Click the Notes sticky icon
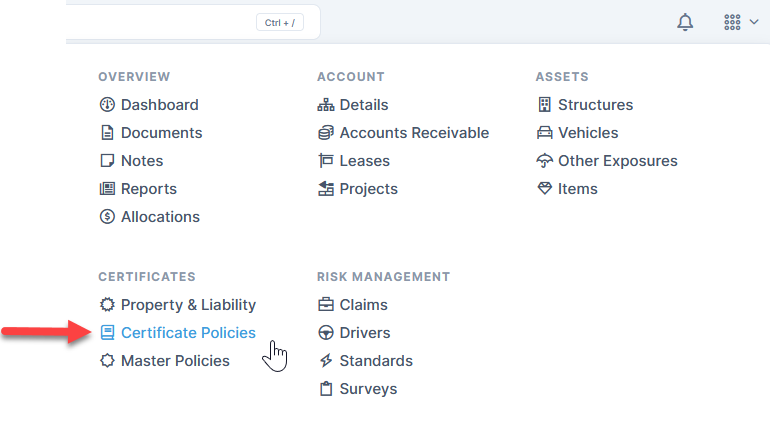Image resolution: width=770 pixels, height=440 pixels. click(108, 161)
